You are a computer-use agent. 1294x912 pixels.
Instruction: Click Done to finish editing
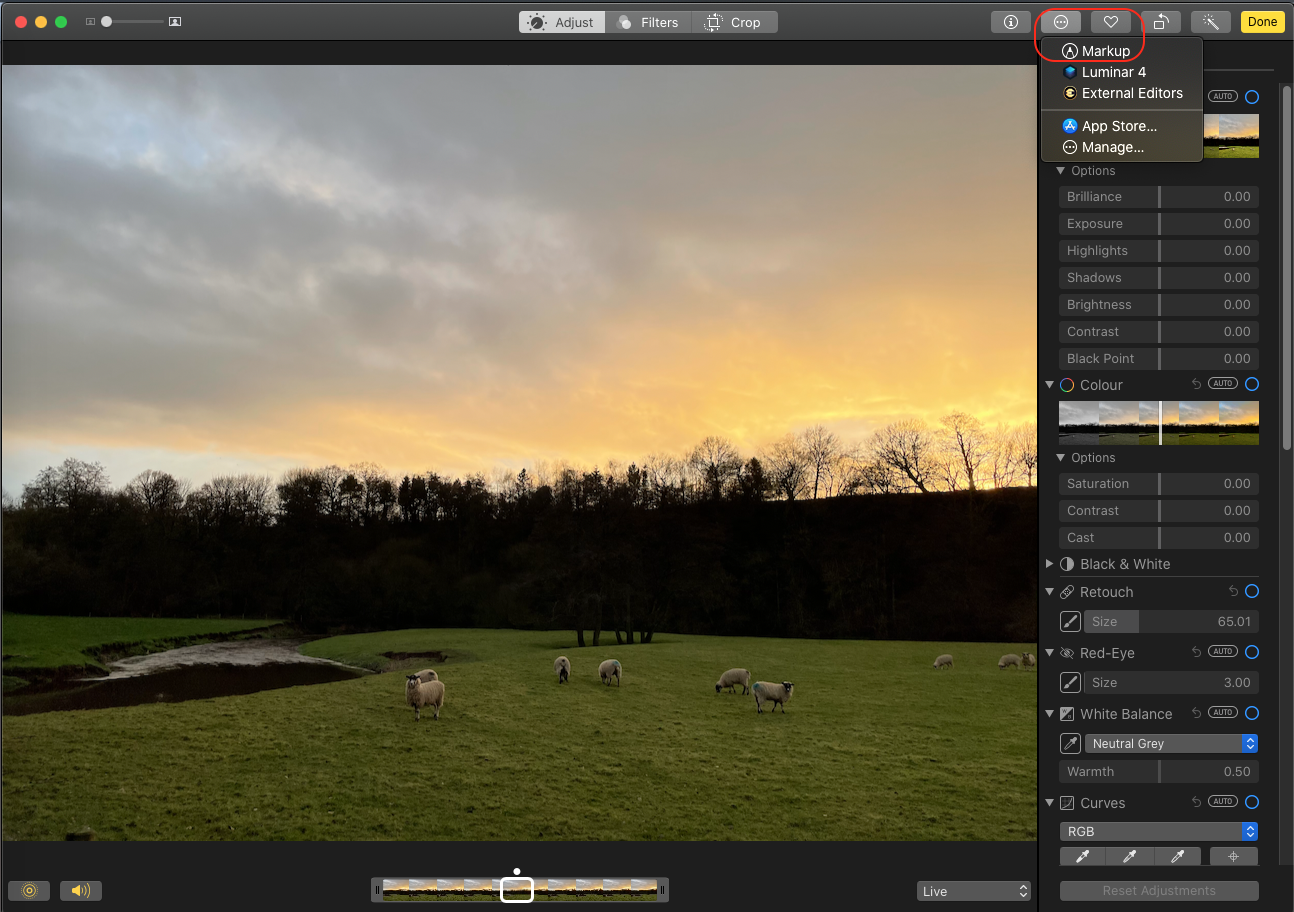[1262, 21]
